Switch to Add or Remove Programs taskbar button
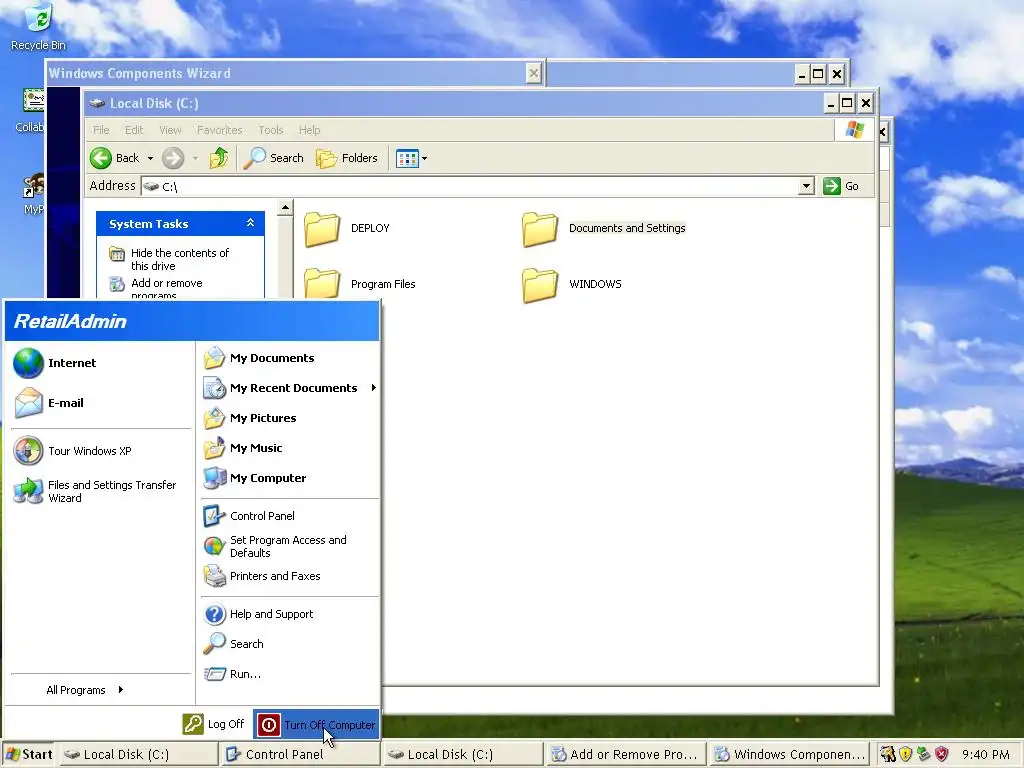1024x768 pixels. tap(626, 755)
